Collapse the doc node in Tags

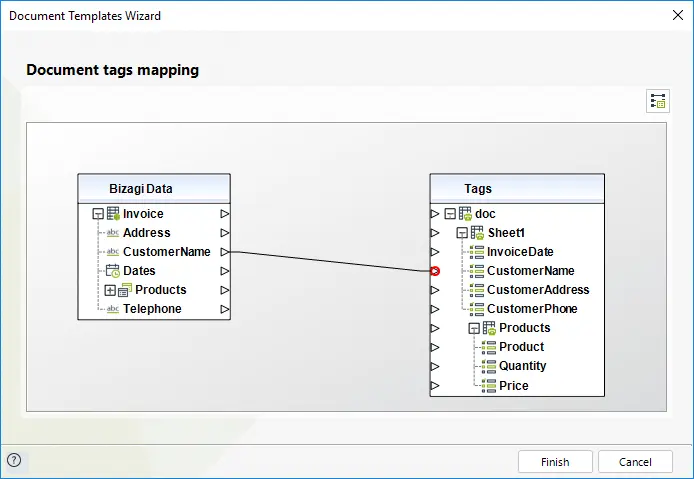pyautogui.click(x=450, y=214)
